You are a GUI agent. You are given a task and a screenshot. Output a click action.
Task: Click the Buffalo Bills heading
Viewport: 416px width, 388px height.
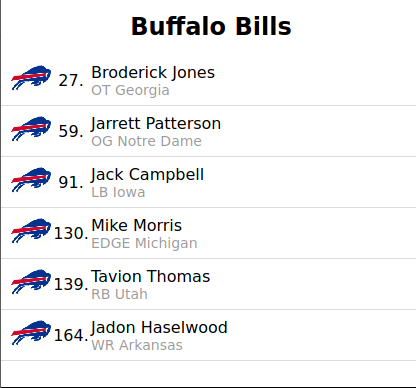[x=211, y=26]
